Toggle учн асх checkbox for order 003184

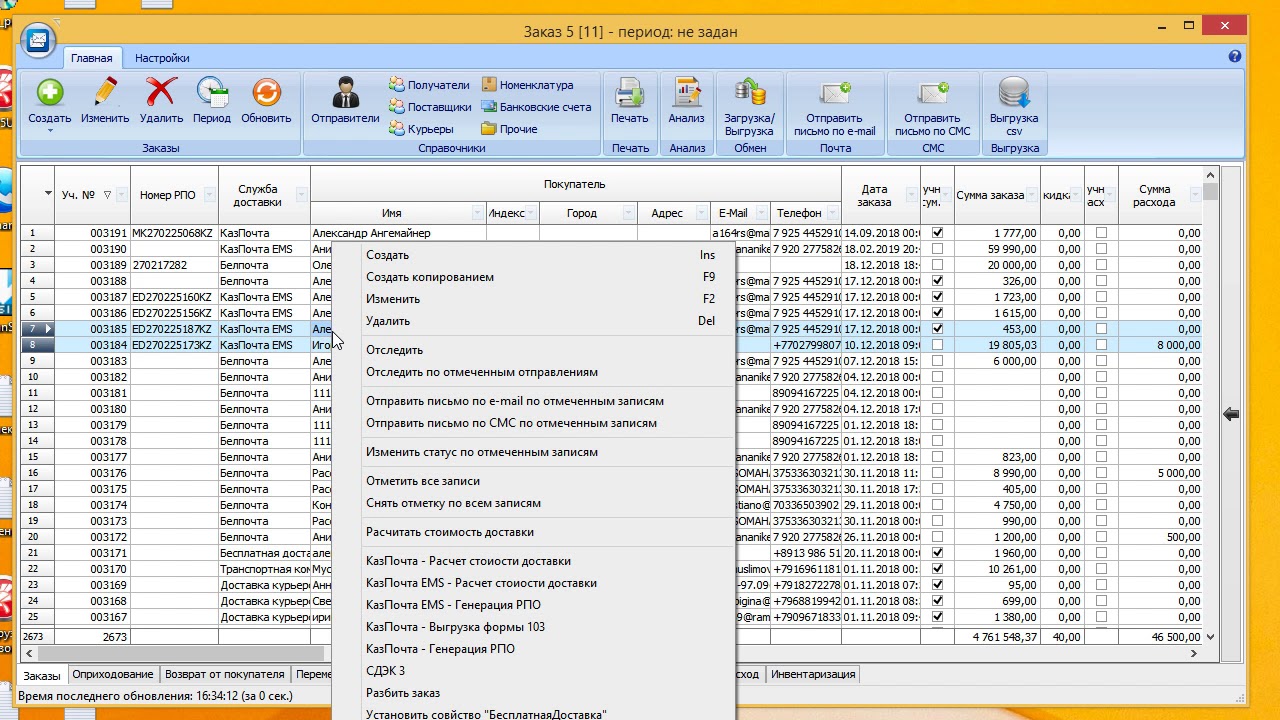click(x=1101, y=345)
